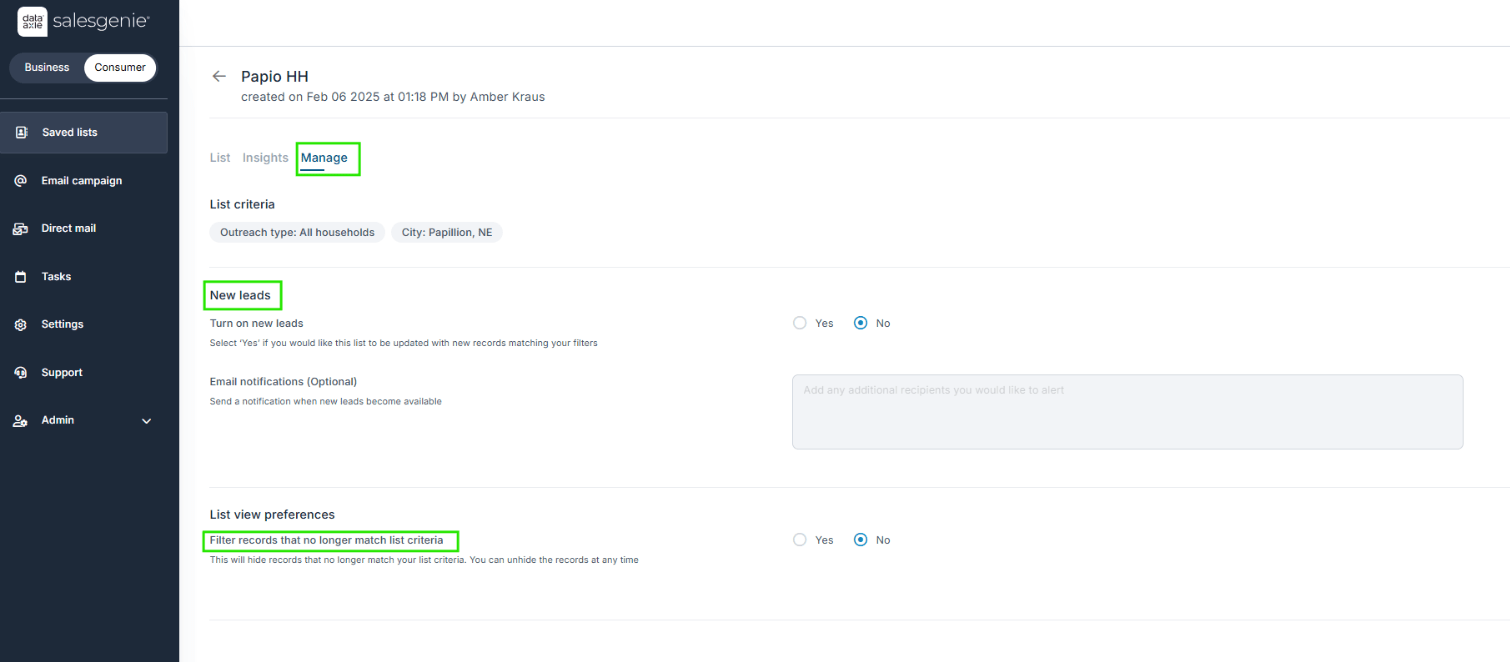Click the Admin user icon
Viewport: 1510px width, 662px height.
tap(21, 421)
